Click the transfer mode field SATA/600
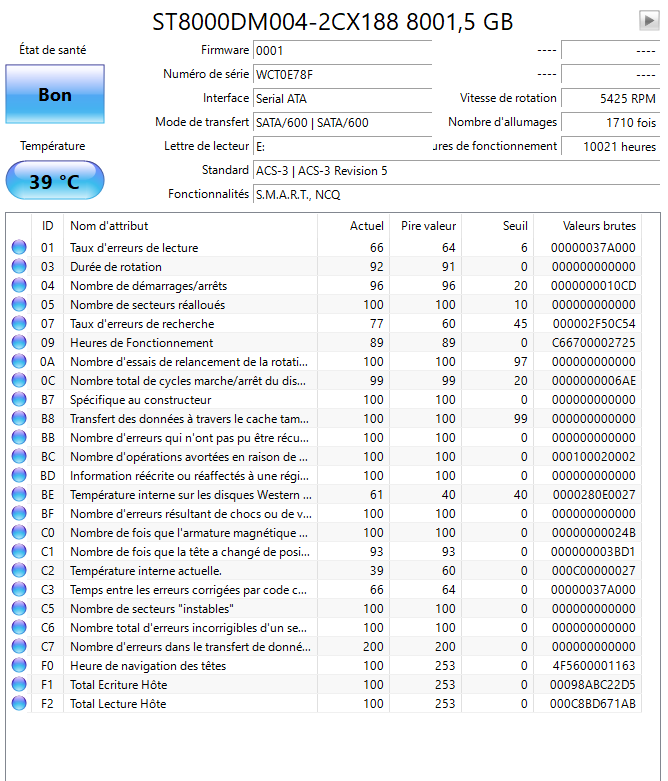 [342, 123]
